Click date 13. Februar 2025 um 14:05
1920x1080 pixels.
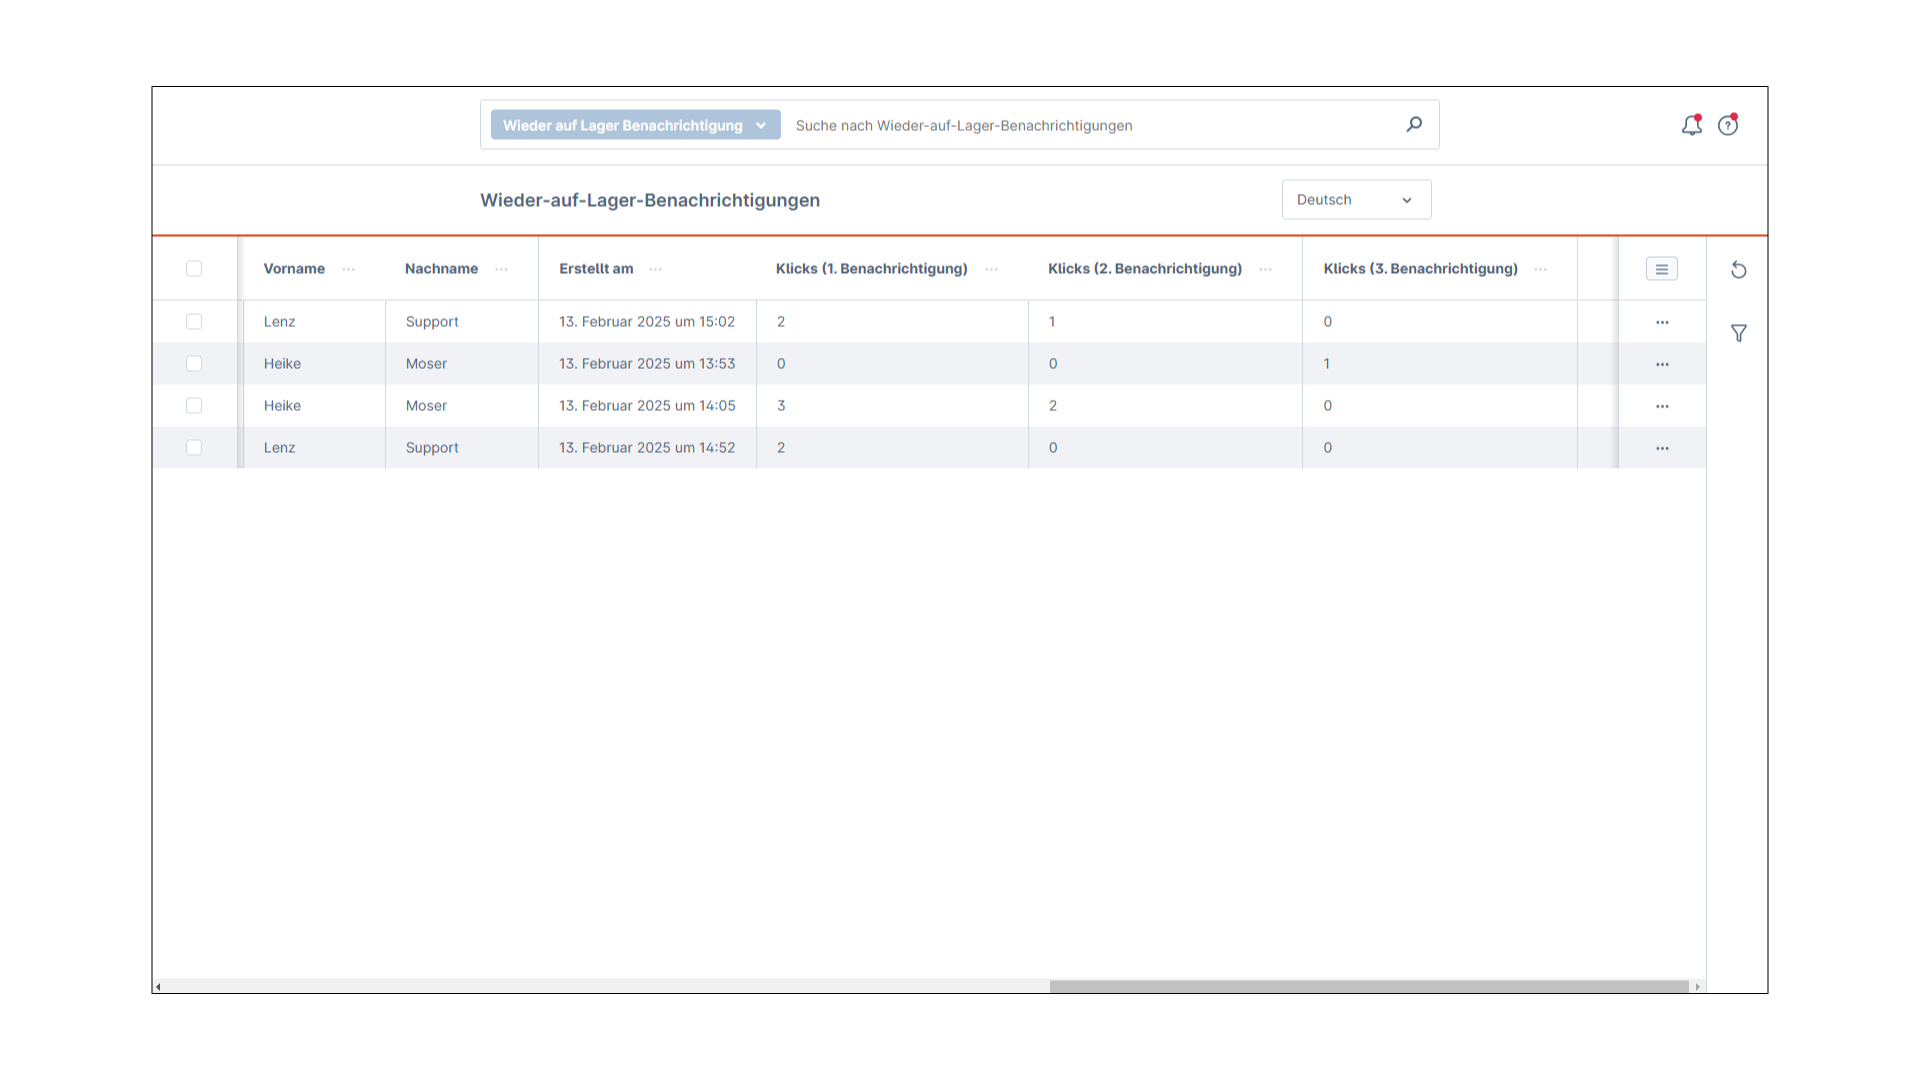[647, 406]
